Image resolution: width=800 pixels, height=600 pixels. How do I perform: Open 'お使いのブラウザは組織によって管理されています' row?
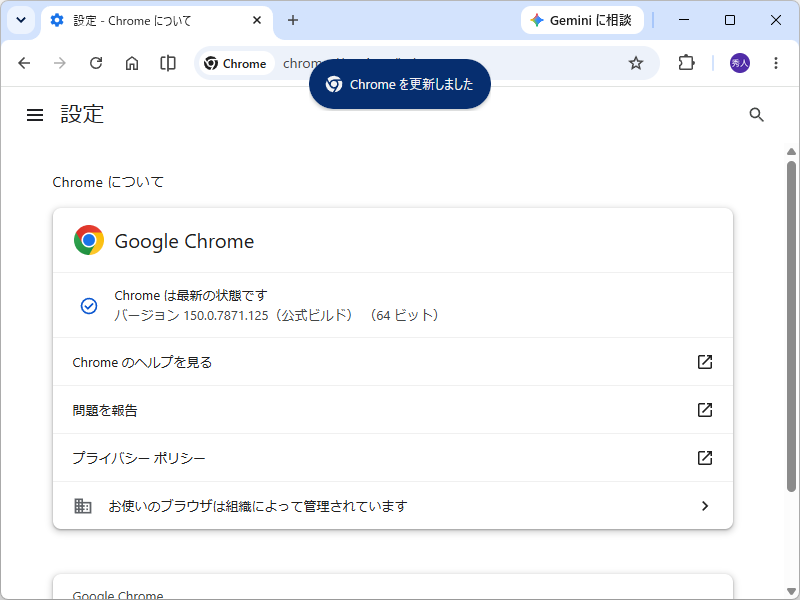393,506
